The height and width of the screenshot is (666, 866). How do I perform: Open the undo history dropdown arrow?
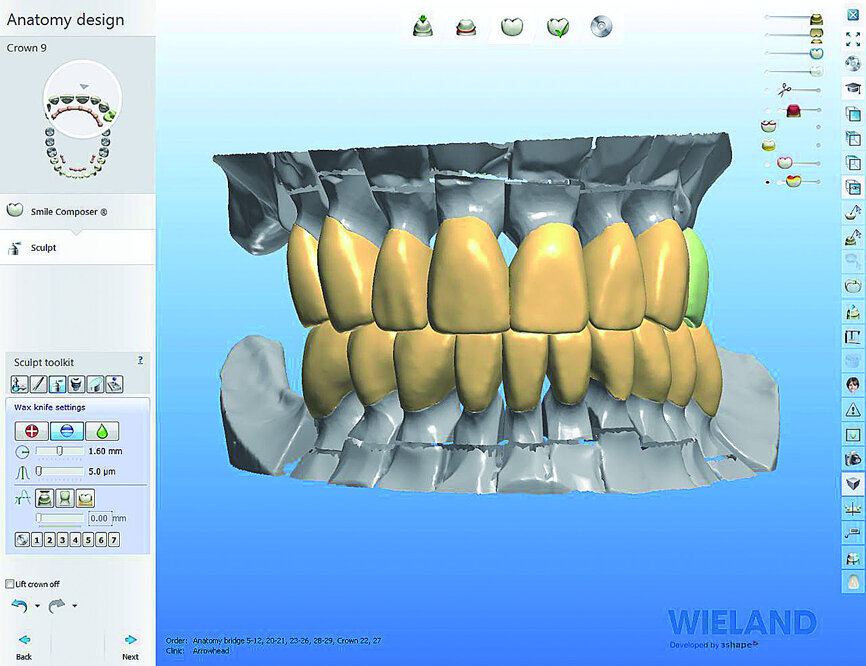(x=38, y=605)
